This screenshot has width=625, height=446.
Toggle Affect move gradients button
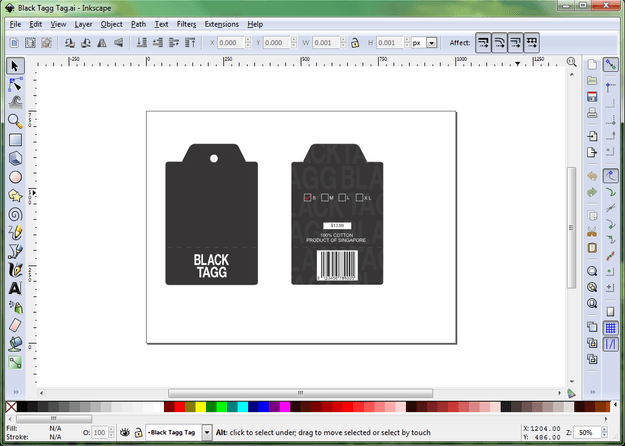tap(515, 43)
